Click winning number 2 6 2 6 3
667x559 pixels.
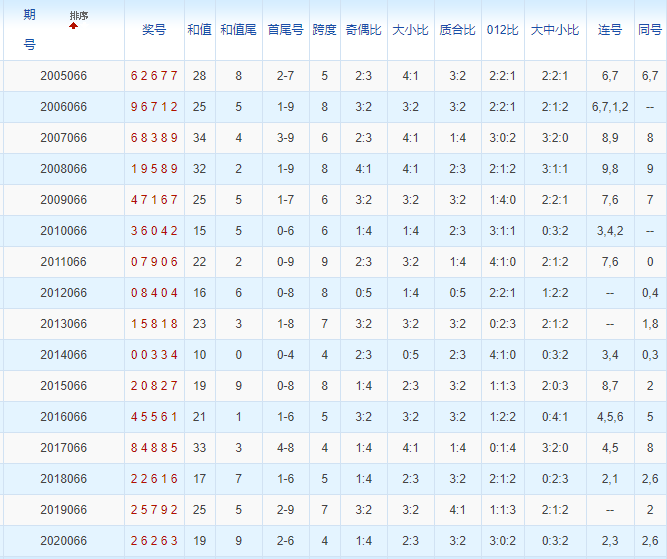[154, 541]
